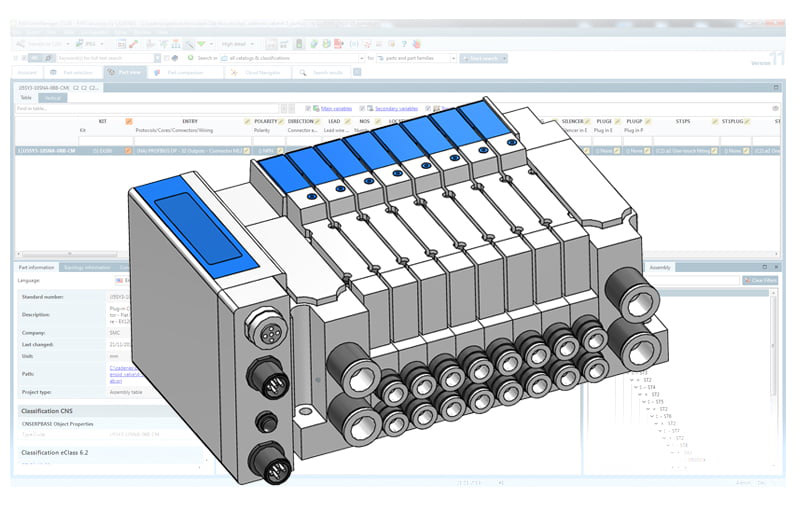Select the Assembly panel tab
The height and width of the screenshot is (532, 800).
pos(661,267)
